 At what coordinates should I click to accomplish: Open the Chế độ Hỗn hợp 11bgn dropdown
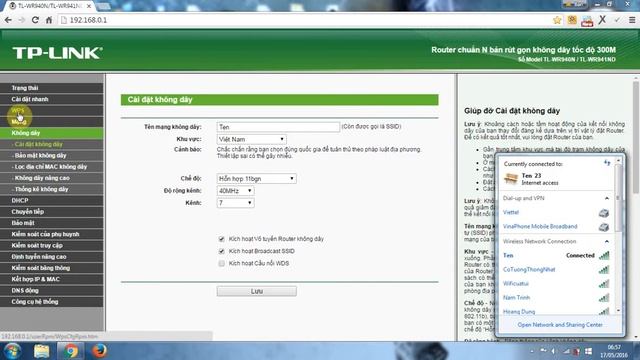256,178
